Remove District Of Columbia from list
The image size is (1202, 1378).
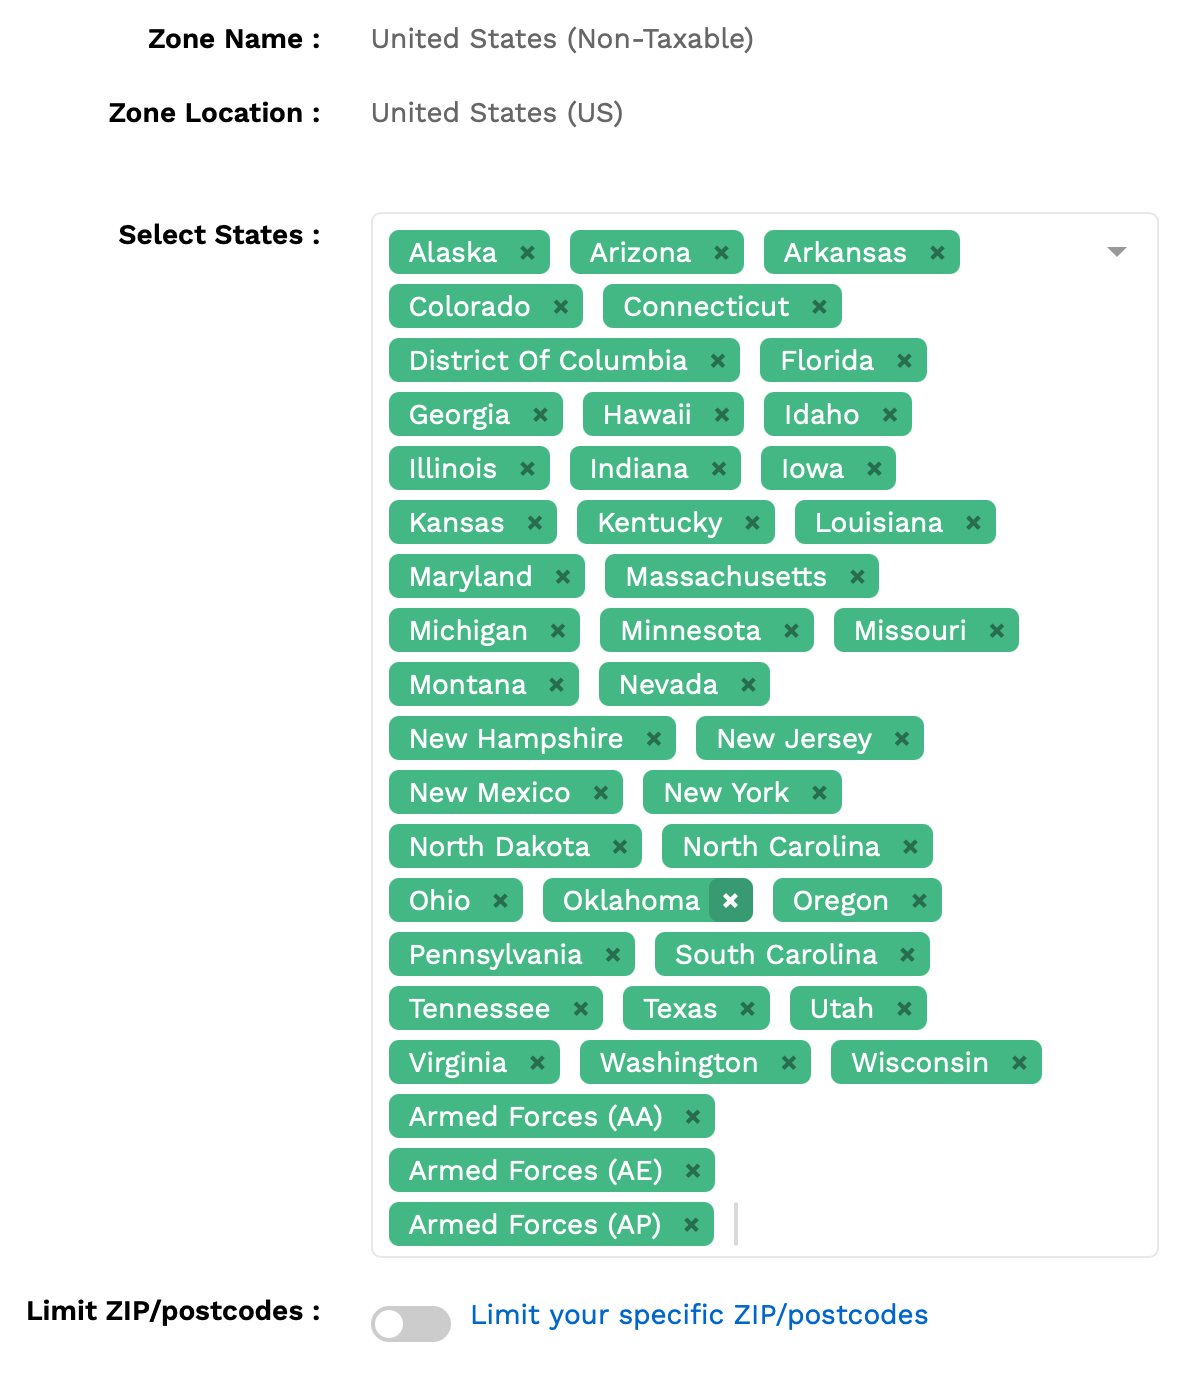(x=717, y=361)
